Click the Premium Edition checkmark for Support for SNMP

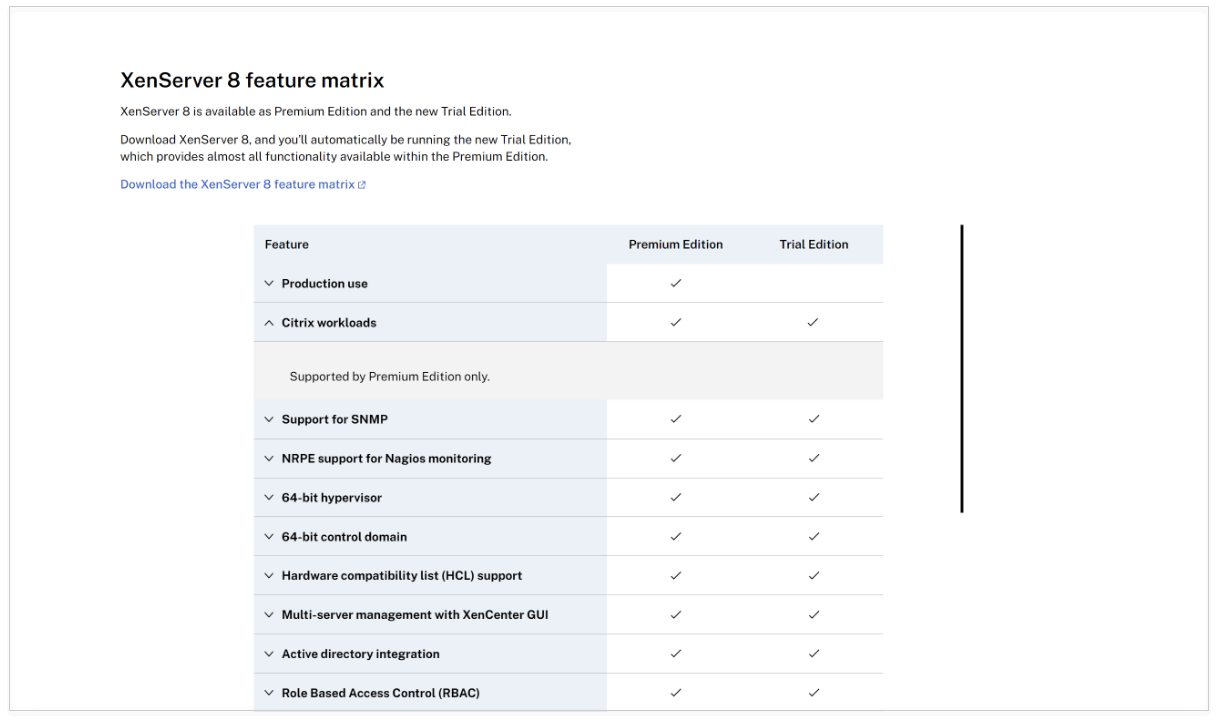tap(676, 419)
